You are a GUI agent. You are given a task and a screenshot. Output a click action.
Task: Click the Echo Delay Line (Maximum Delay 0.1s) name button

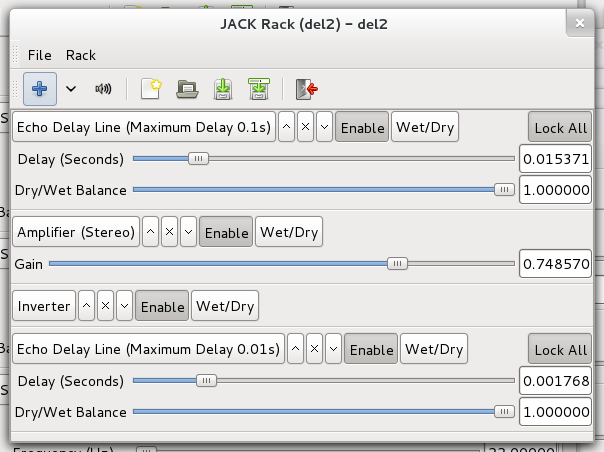coord(144,127)
